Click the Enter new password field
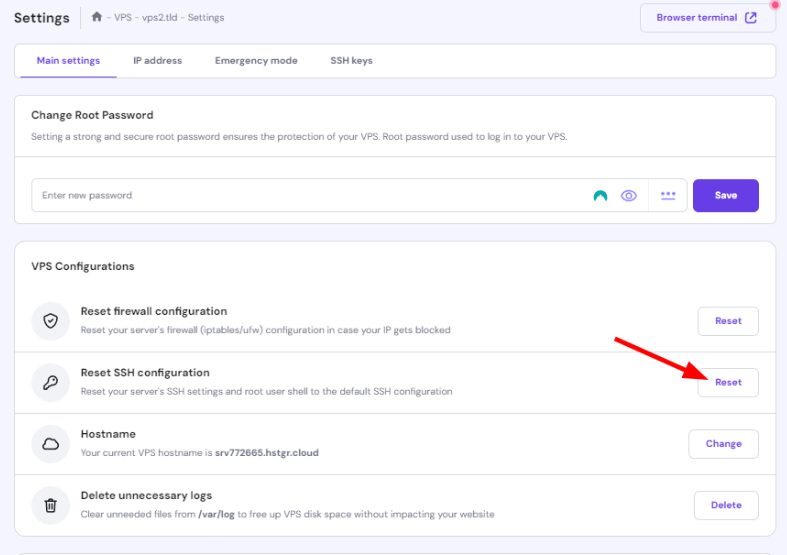 point(300,196)
